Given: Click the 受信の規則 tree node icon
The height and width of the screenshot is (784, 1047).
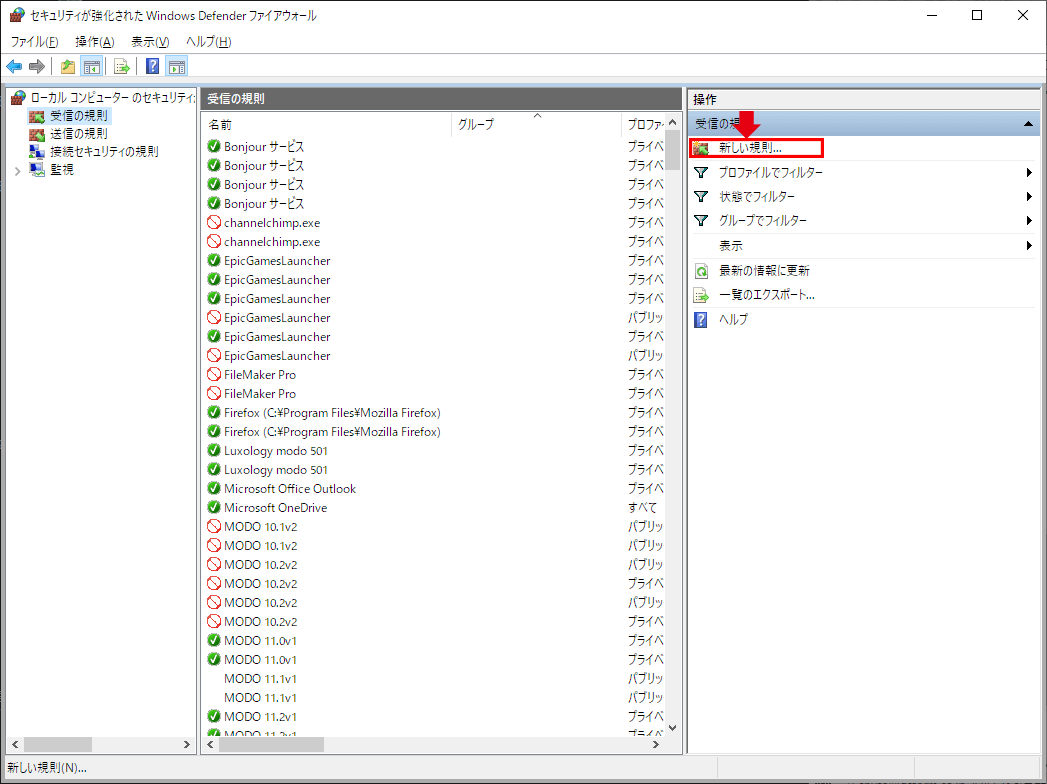Looking at the screenshot, I should [37, 116].
